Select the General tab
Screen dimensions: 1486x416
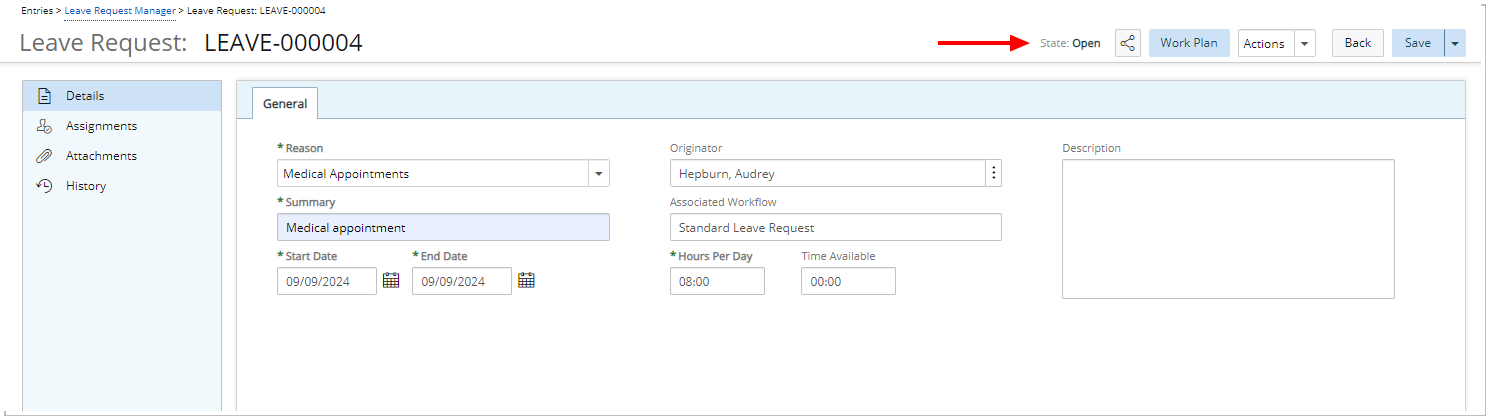285,104
